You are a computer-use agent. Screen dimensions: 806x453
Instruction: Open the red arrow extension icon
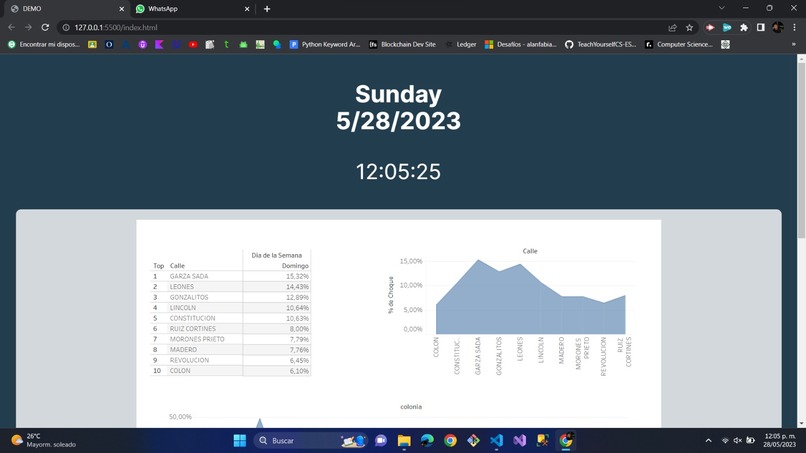pyautogui.click(x=710, y=27)
